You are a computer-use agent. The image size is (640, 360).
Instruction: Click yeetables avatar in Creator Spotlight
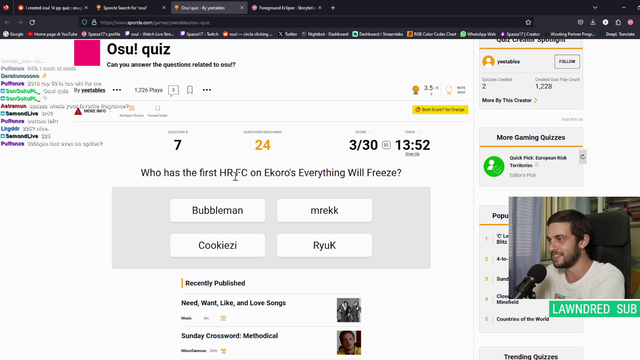(488, 62)
